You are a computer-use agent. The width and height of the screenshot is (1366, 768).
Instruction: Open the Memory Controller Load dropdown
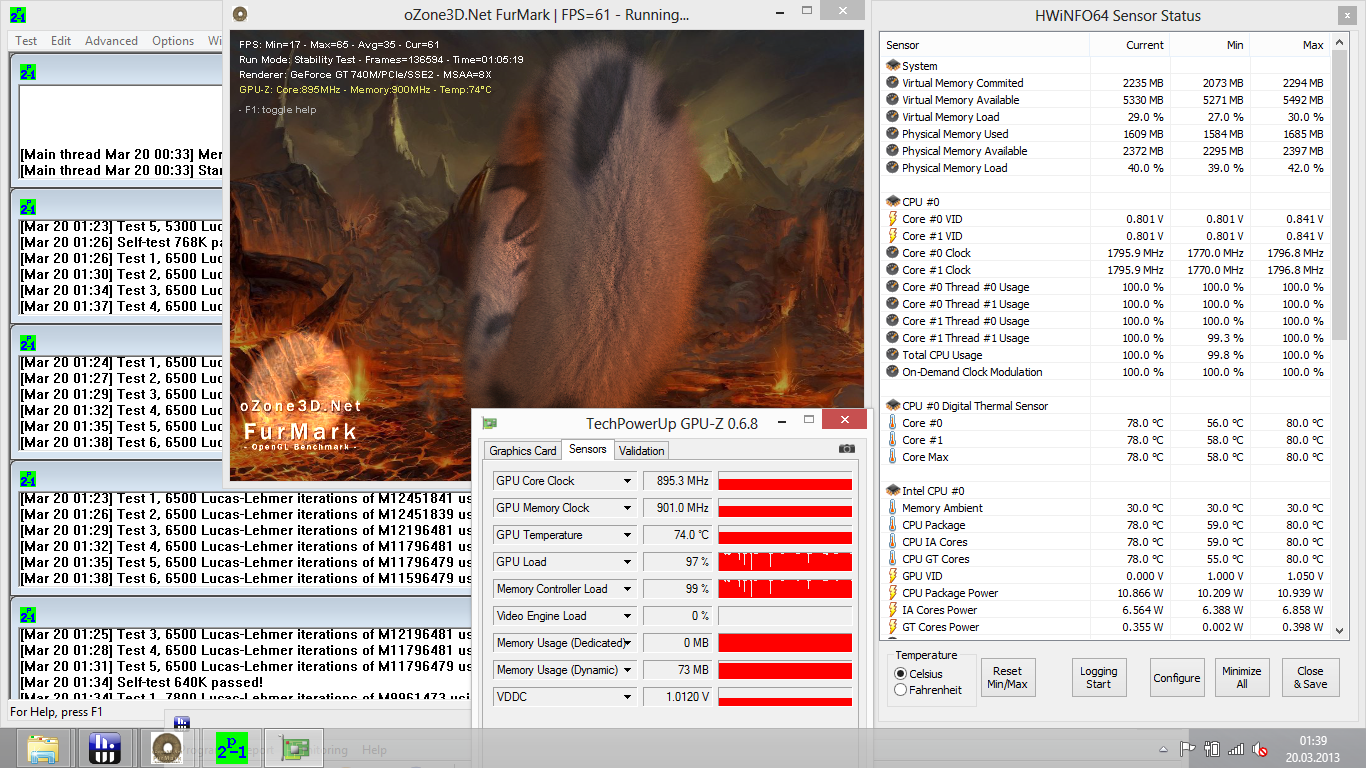pyautogui.click(x=628, y=589)
